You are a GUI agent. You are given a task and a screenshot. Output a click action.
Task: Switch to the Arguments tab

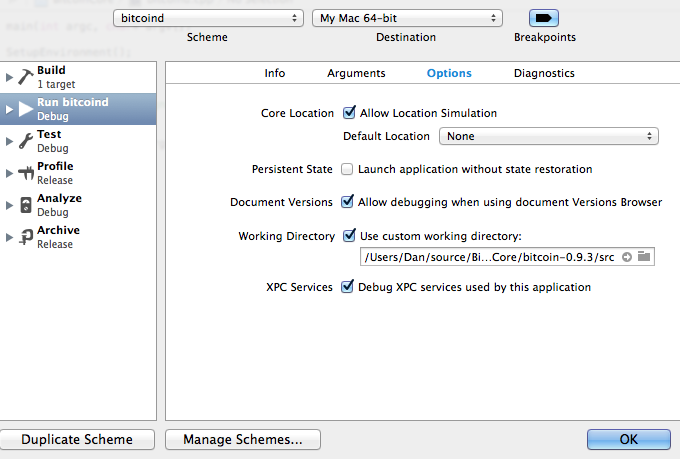click(x=356, y=73)
